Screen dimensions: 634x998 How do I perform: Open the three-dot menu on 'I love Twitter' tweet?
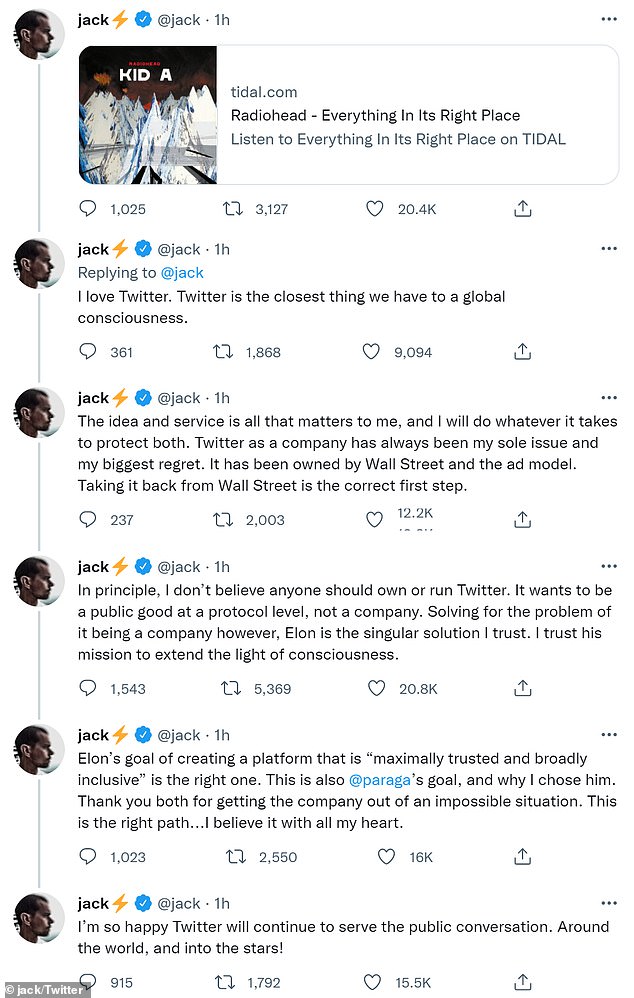click(608, 249)
